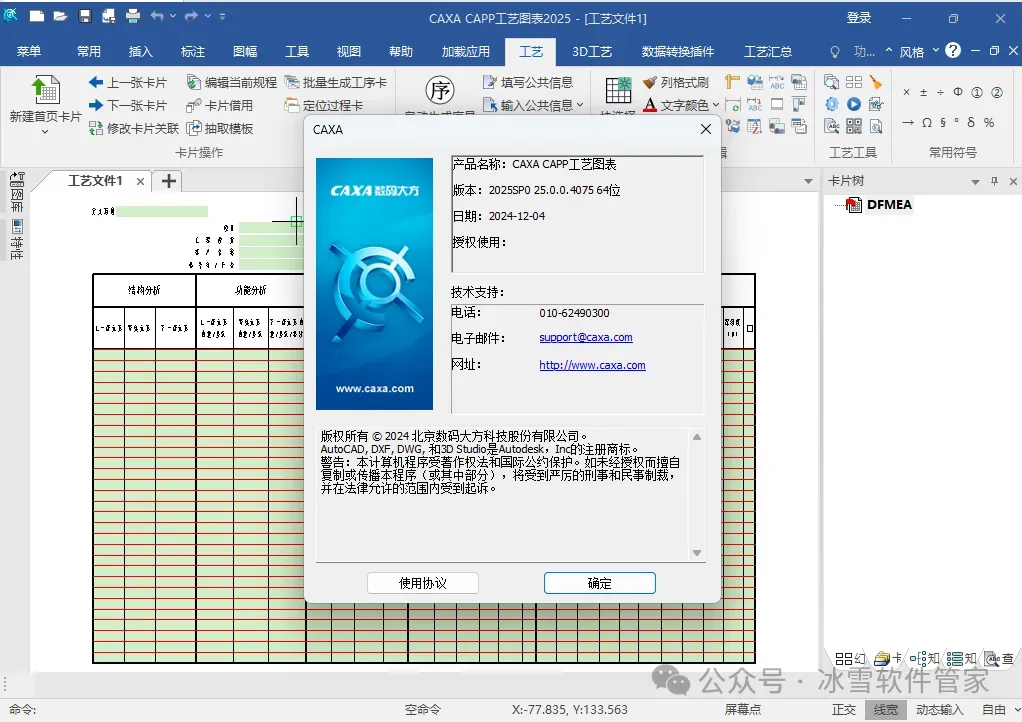Toggle 线宽 line width display in status bar
Viewport: 1022px width, 722px height.
[x=886, y=710]
